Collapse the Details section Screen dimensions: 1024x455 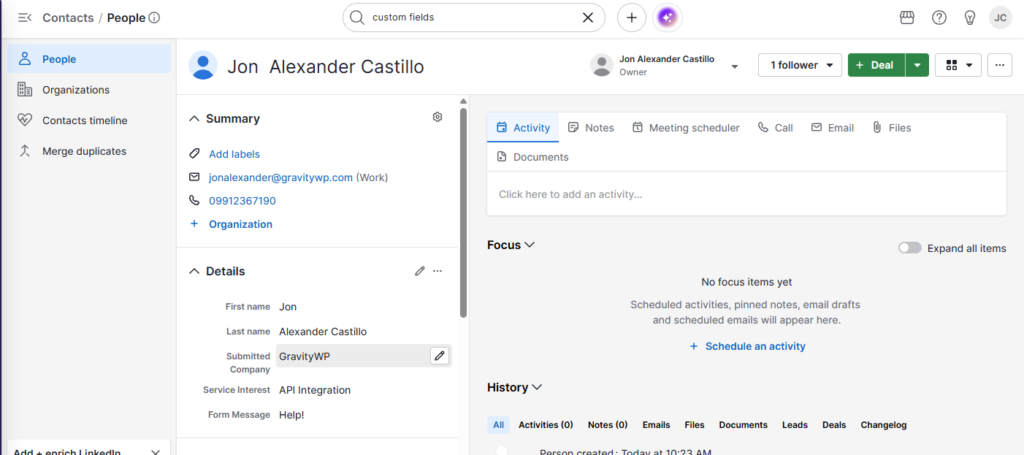pos(194,272)
